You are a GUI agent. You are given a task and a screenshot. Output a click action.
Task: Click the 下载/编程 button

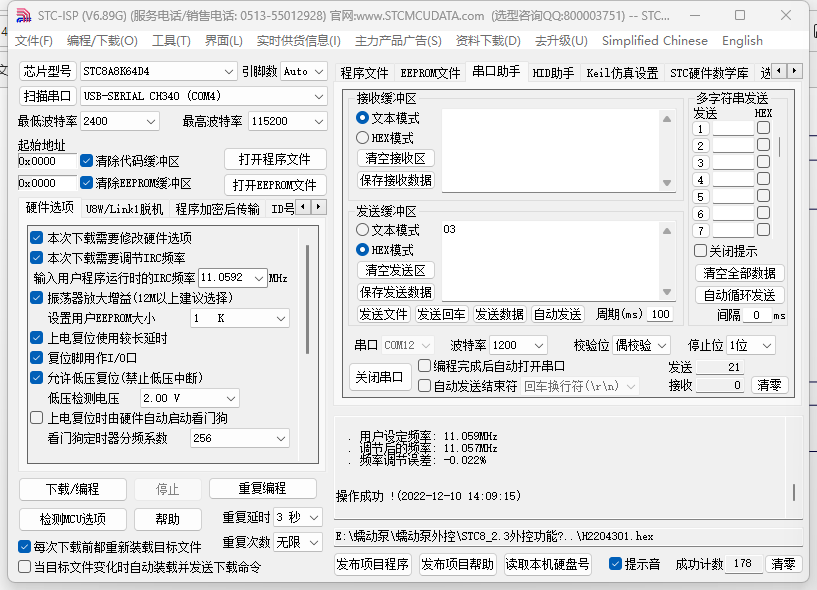pyautogui.click(x=72, y=489)
